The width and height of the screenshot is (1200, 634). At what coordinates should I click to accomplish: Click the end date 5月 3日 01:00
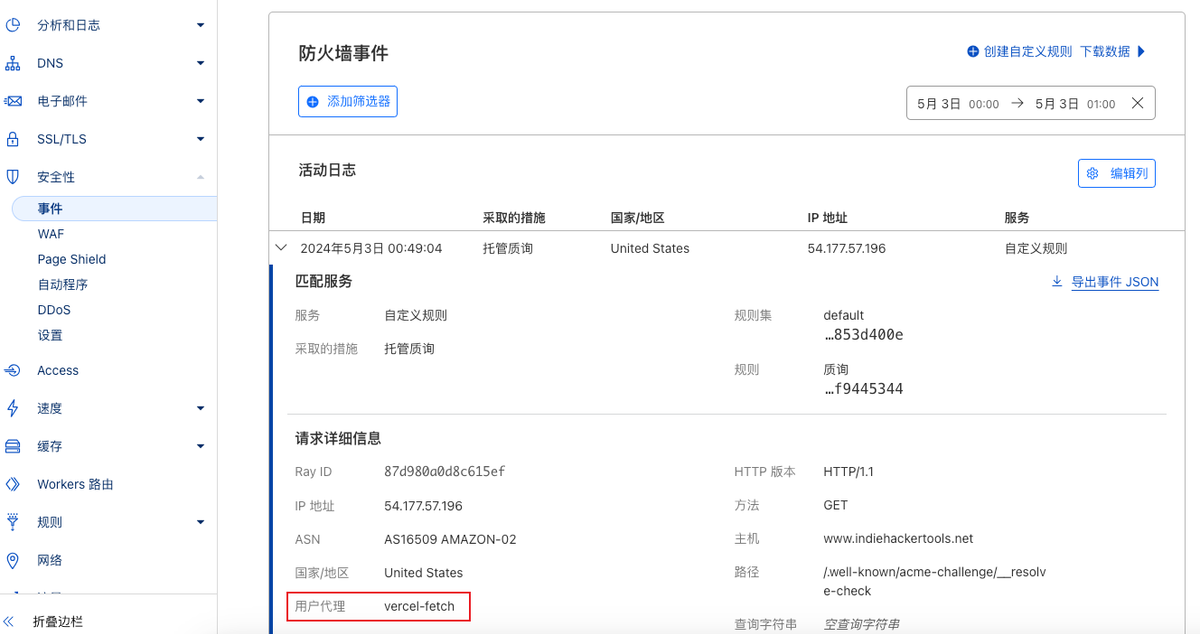(x=1075, y=103)
